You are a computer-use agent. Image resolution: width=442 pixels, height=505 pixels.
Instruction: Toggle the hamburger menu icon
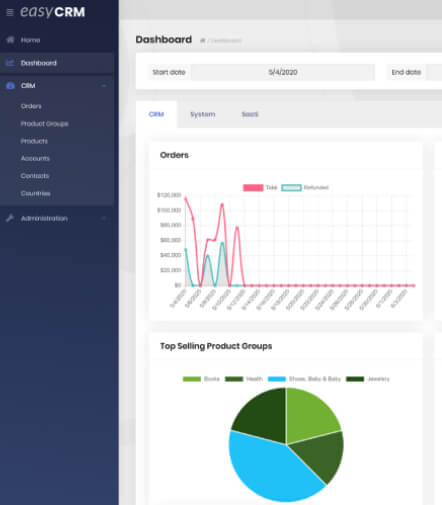pyautogui.click(x=10, y=13)
